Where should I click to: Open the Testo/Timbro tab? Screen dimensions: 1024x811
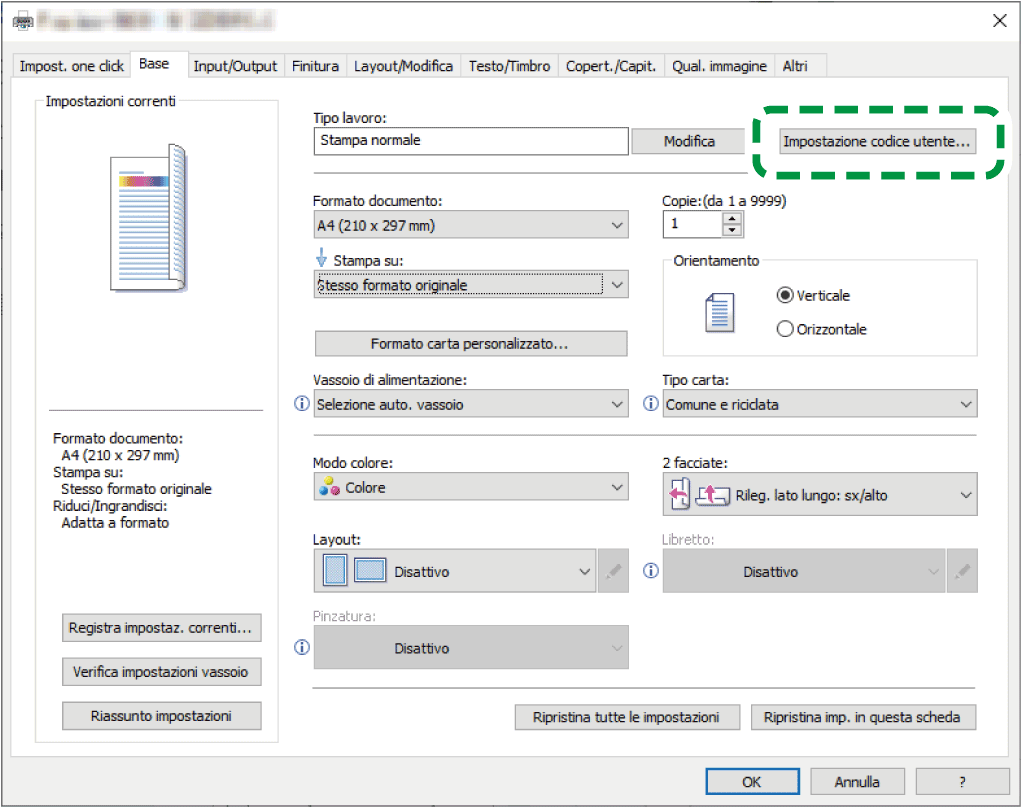coord(509,67)
